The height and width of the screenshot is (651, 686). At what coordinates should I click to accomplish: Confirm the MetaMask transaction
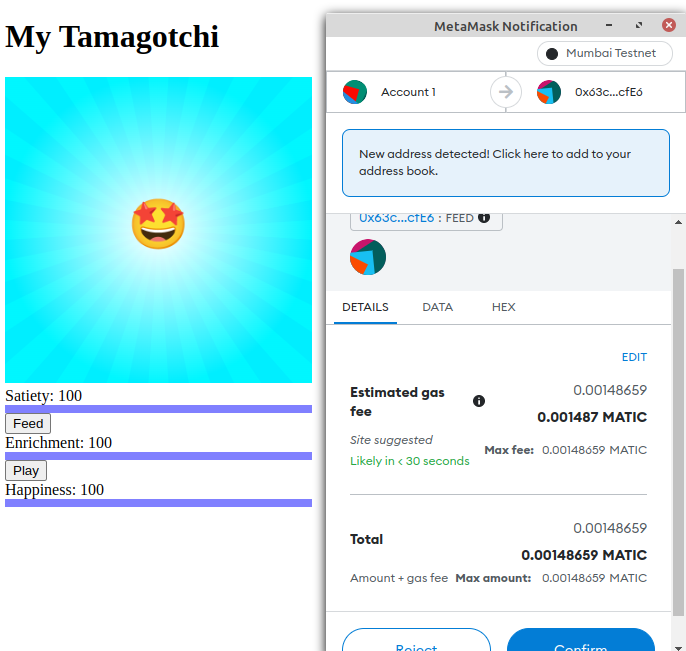pos(581,641)
